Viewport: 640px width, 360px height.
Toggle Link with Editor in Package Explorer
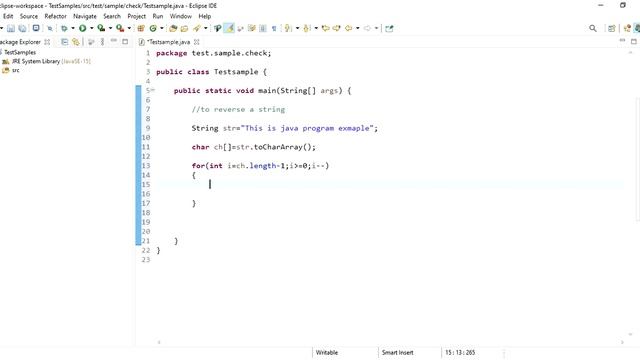pyautogui.click(x=76, y=42)
